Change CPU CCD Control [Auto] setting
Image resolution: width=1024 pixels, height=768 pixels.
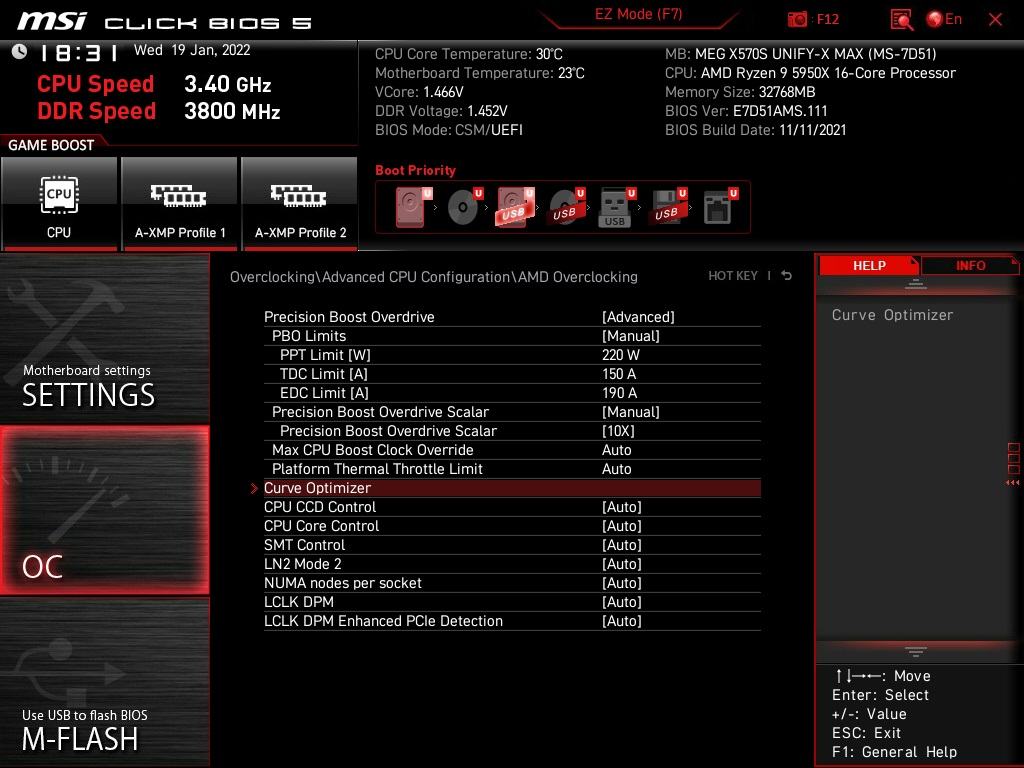[x=512, y=507]
